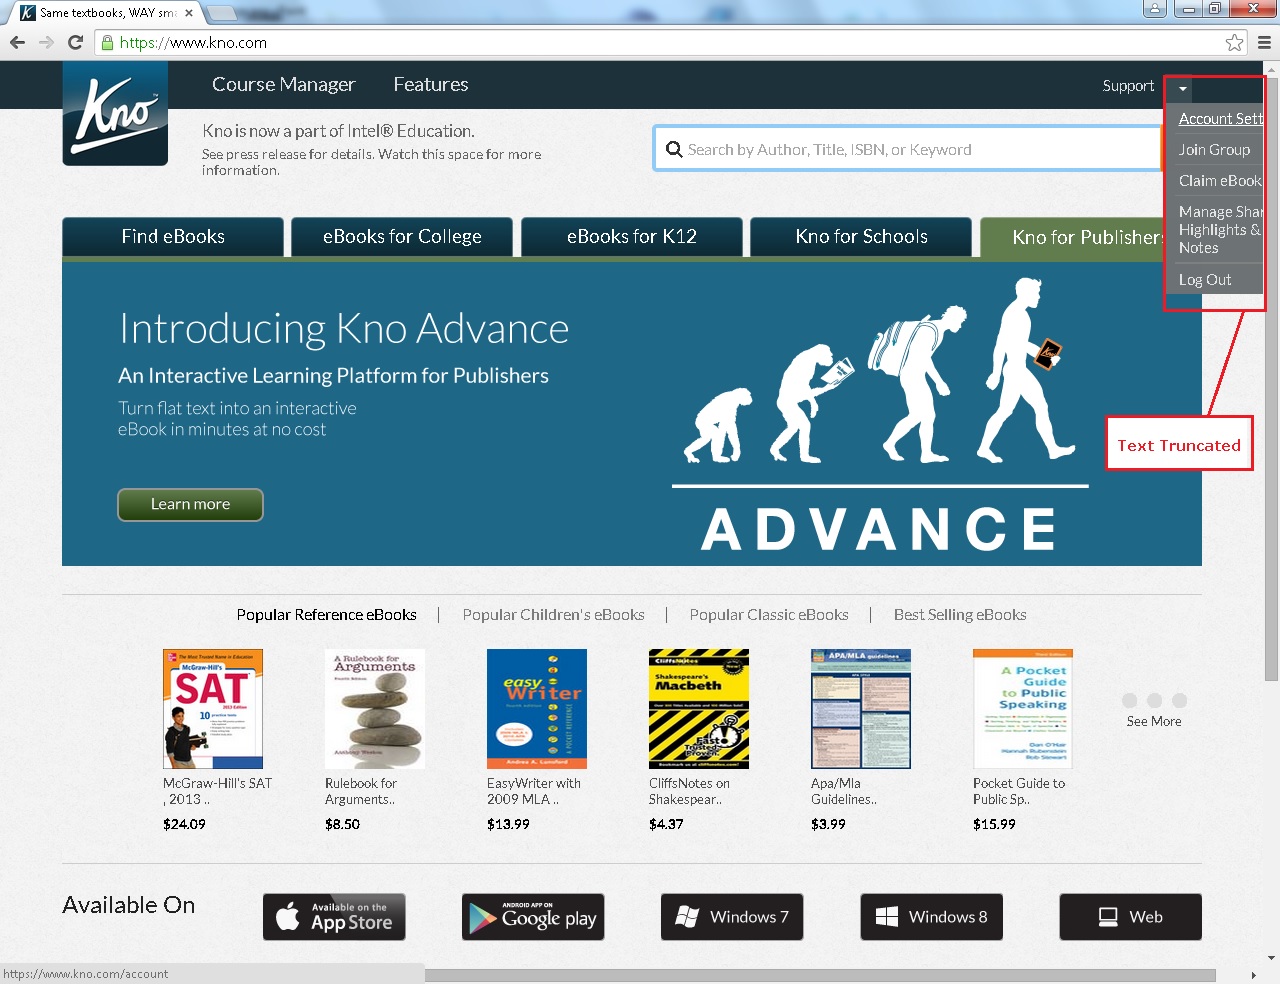Collapse the account dropdown arrow beside Support
The width and height of the screenshot is (1280, 984).
tap(1182, 88)
